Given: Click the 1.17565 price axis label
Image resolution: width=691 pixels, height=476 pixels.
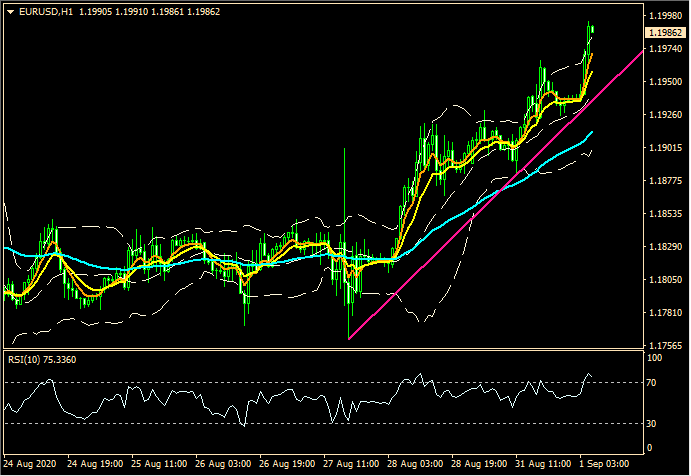Looking at the screenshot, I should (x=665, y=346).
